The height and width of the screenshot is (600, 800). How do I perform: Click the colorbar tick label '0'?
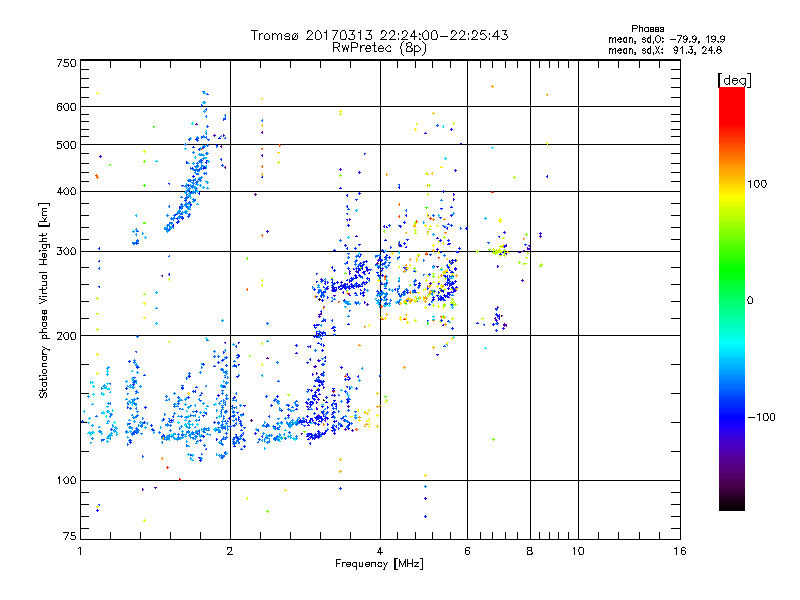pos(750,300)
